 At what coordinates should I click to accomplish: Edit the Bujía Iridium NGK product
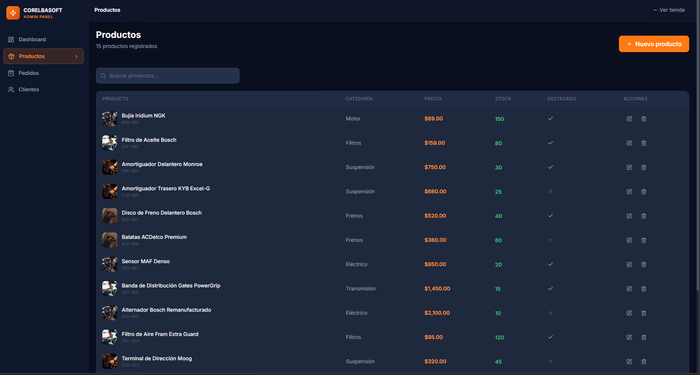tap(629, 119)
